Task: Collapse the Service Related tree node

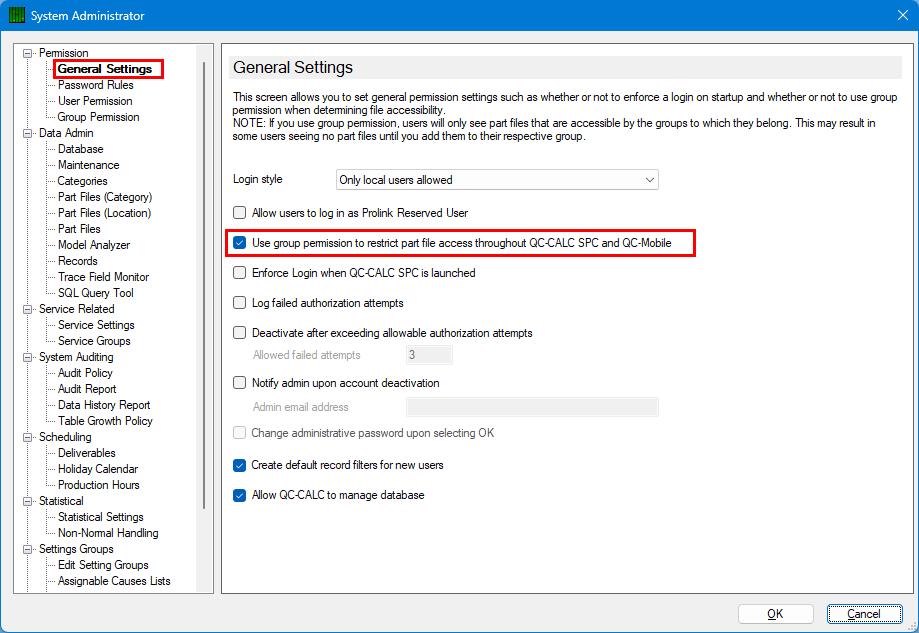Action: point(27,309)
